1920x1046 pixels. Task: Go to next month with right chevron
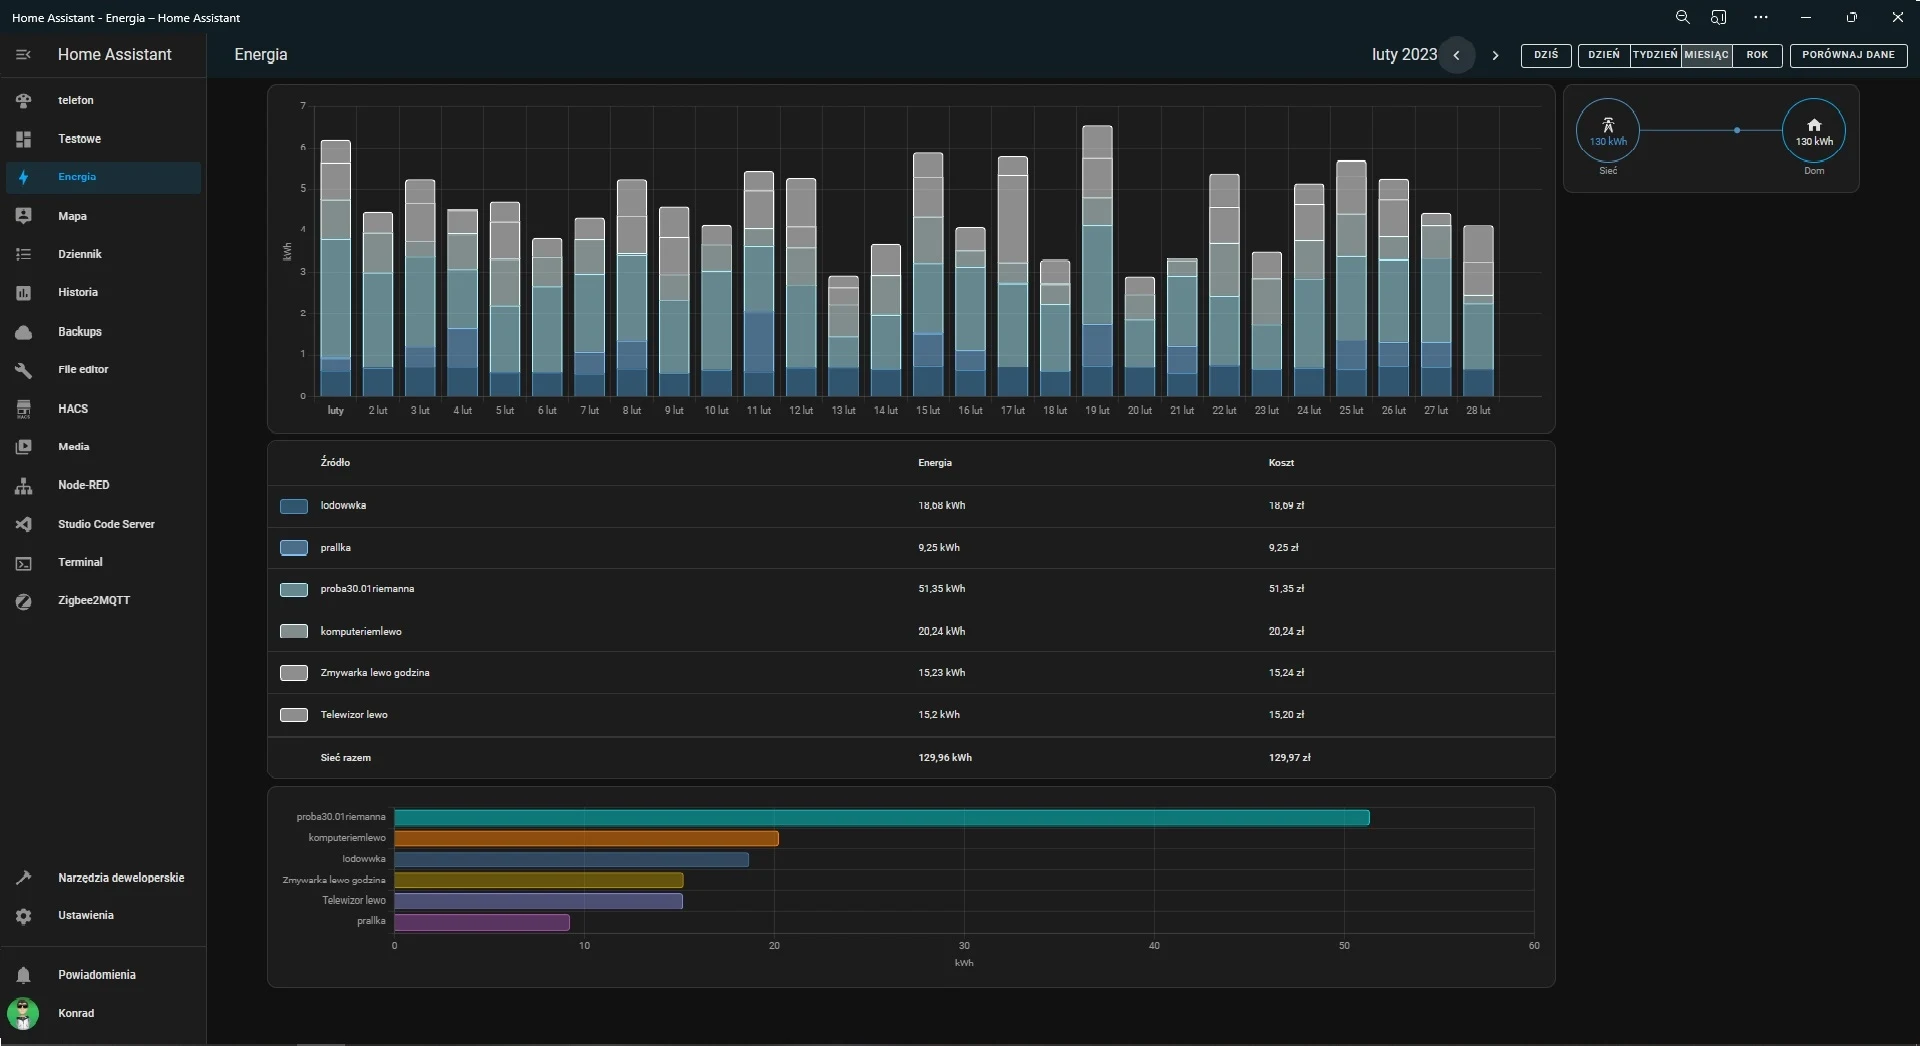(1495, 55)
